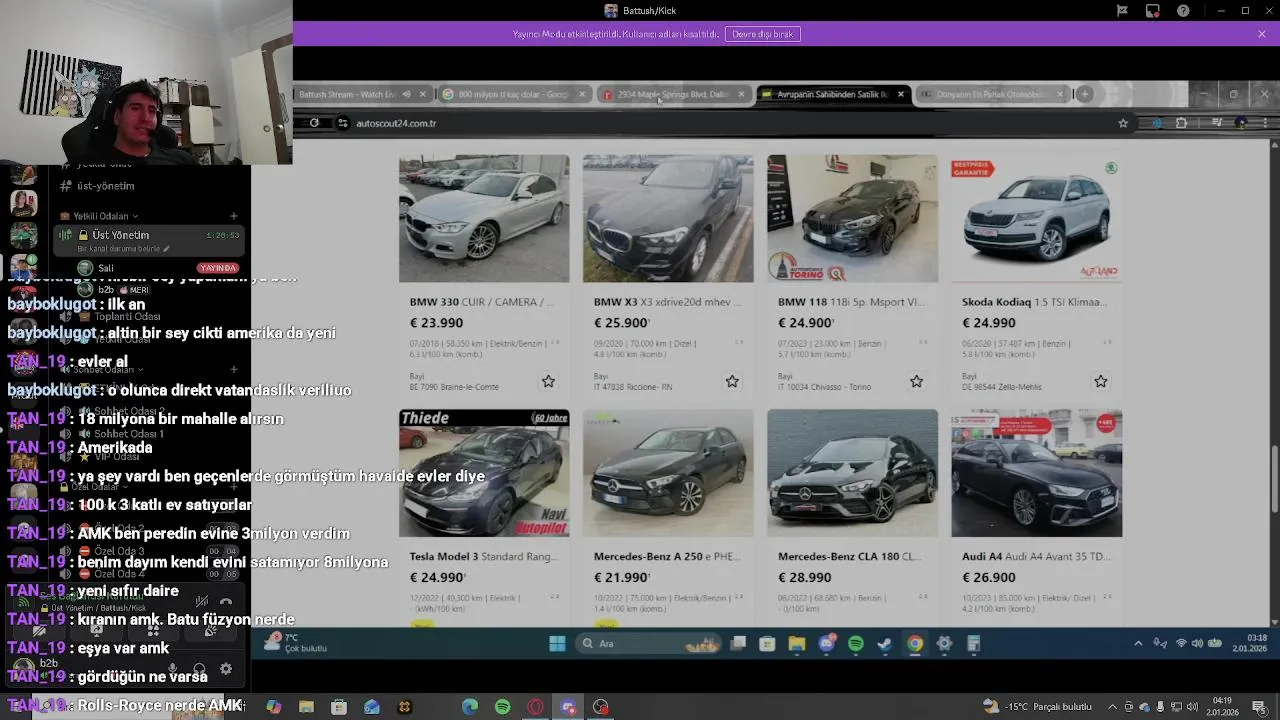The width and height of the screenshot is (1280, 720).
Task: Open Discord in streamed taskbar
Action: (827, 644)
